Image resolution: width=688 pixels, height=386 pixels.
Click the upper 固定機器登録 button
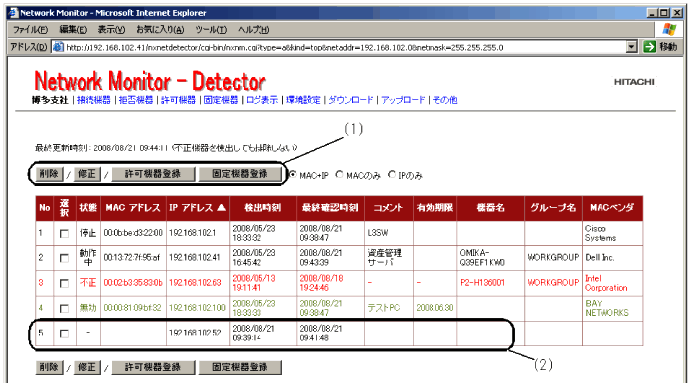coord(240,174)
